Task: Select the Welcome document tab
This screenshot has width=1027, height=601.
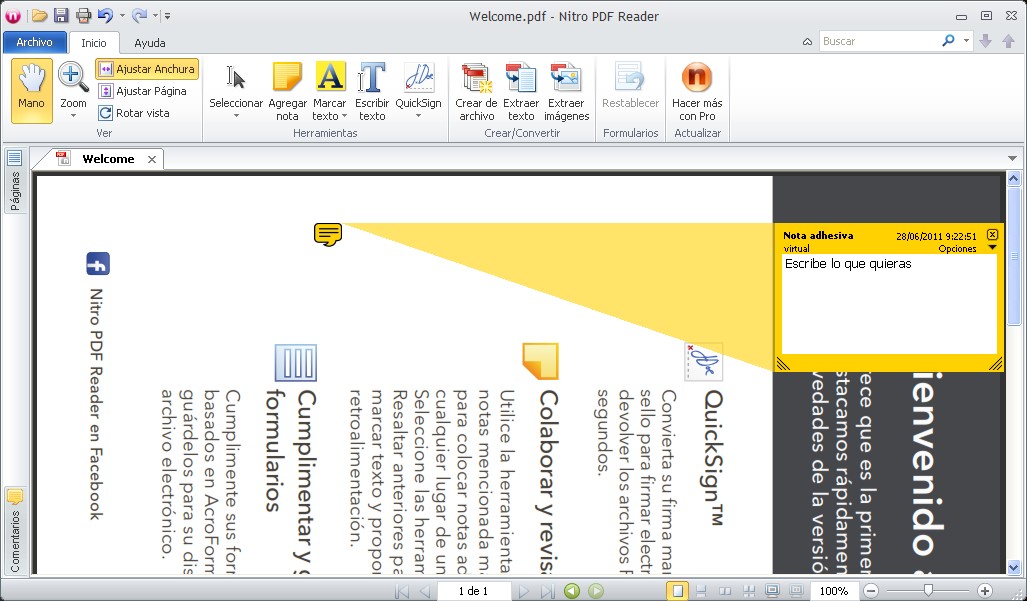Action: (108, 159)
